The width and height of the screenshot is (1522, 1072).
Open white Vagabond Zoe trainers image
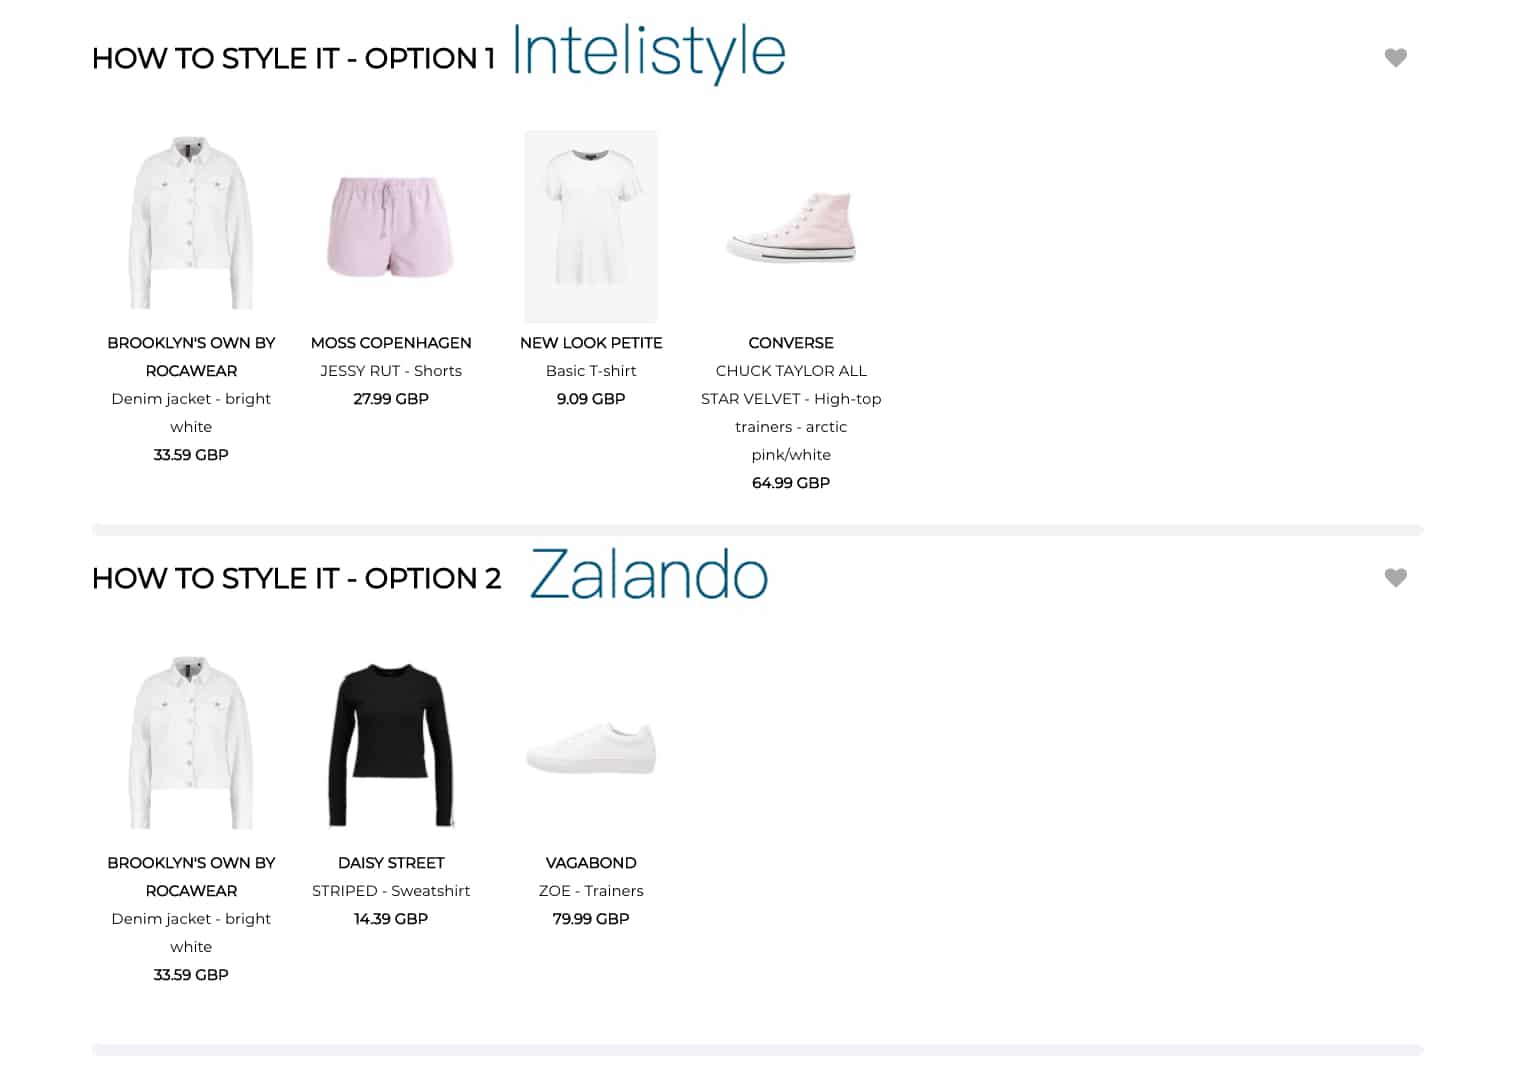click(x=591, y=747)
